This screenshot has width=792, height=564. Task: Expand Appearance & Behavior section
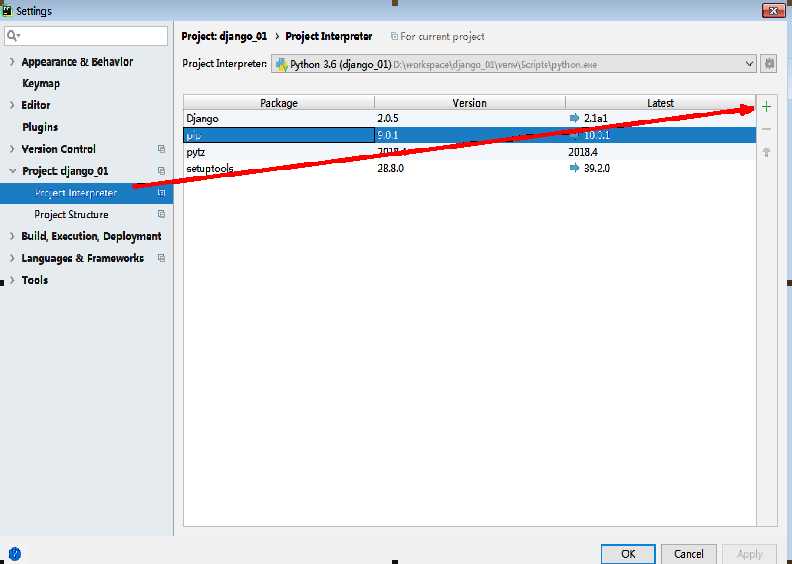(12, 62)
